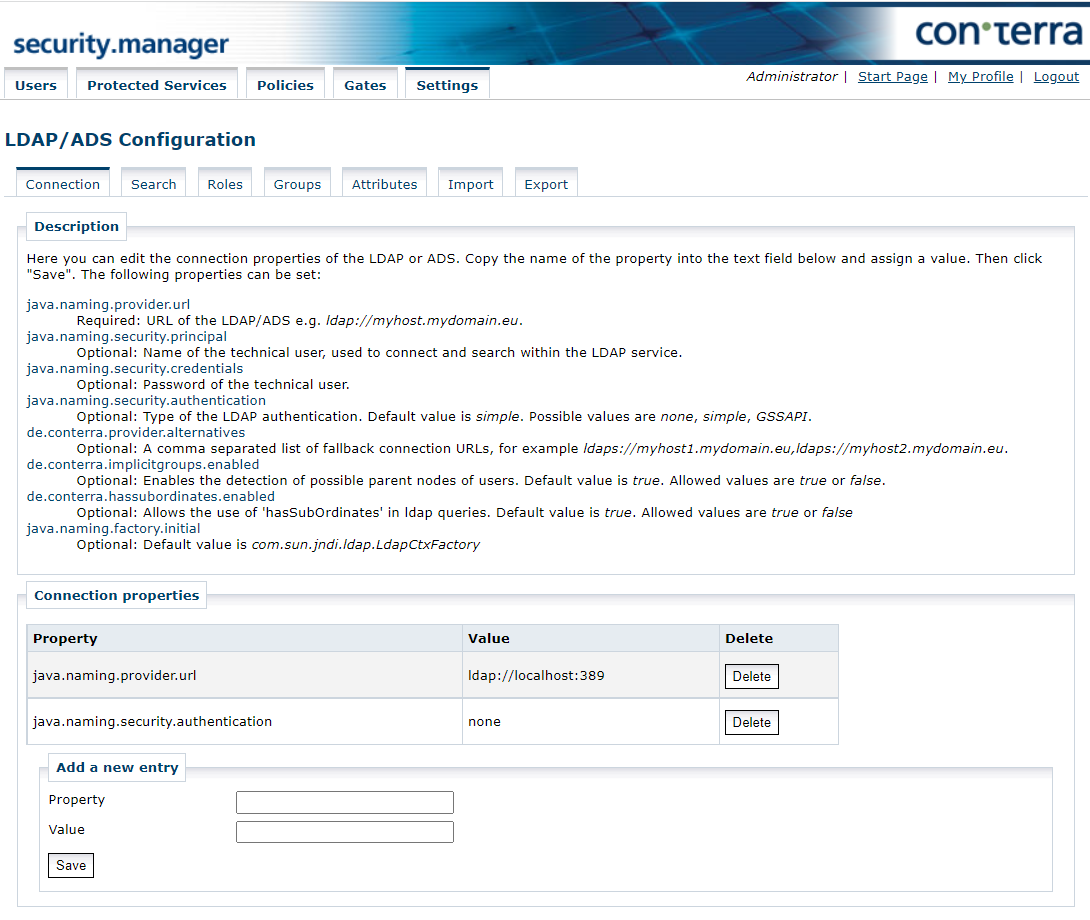The image size is (1090, 920).
Task: Select the Import tab
Action: [470, 184]
